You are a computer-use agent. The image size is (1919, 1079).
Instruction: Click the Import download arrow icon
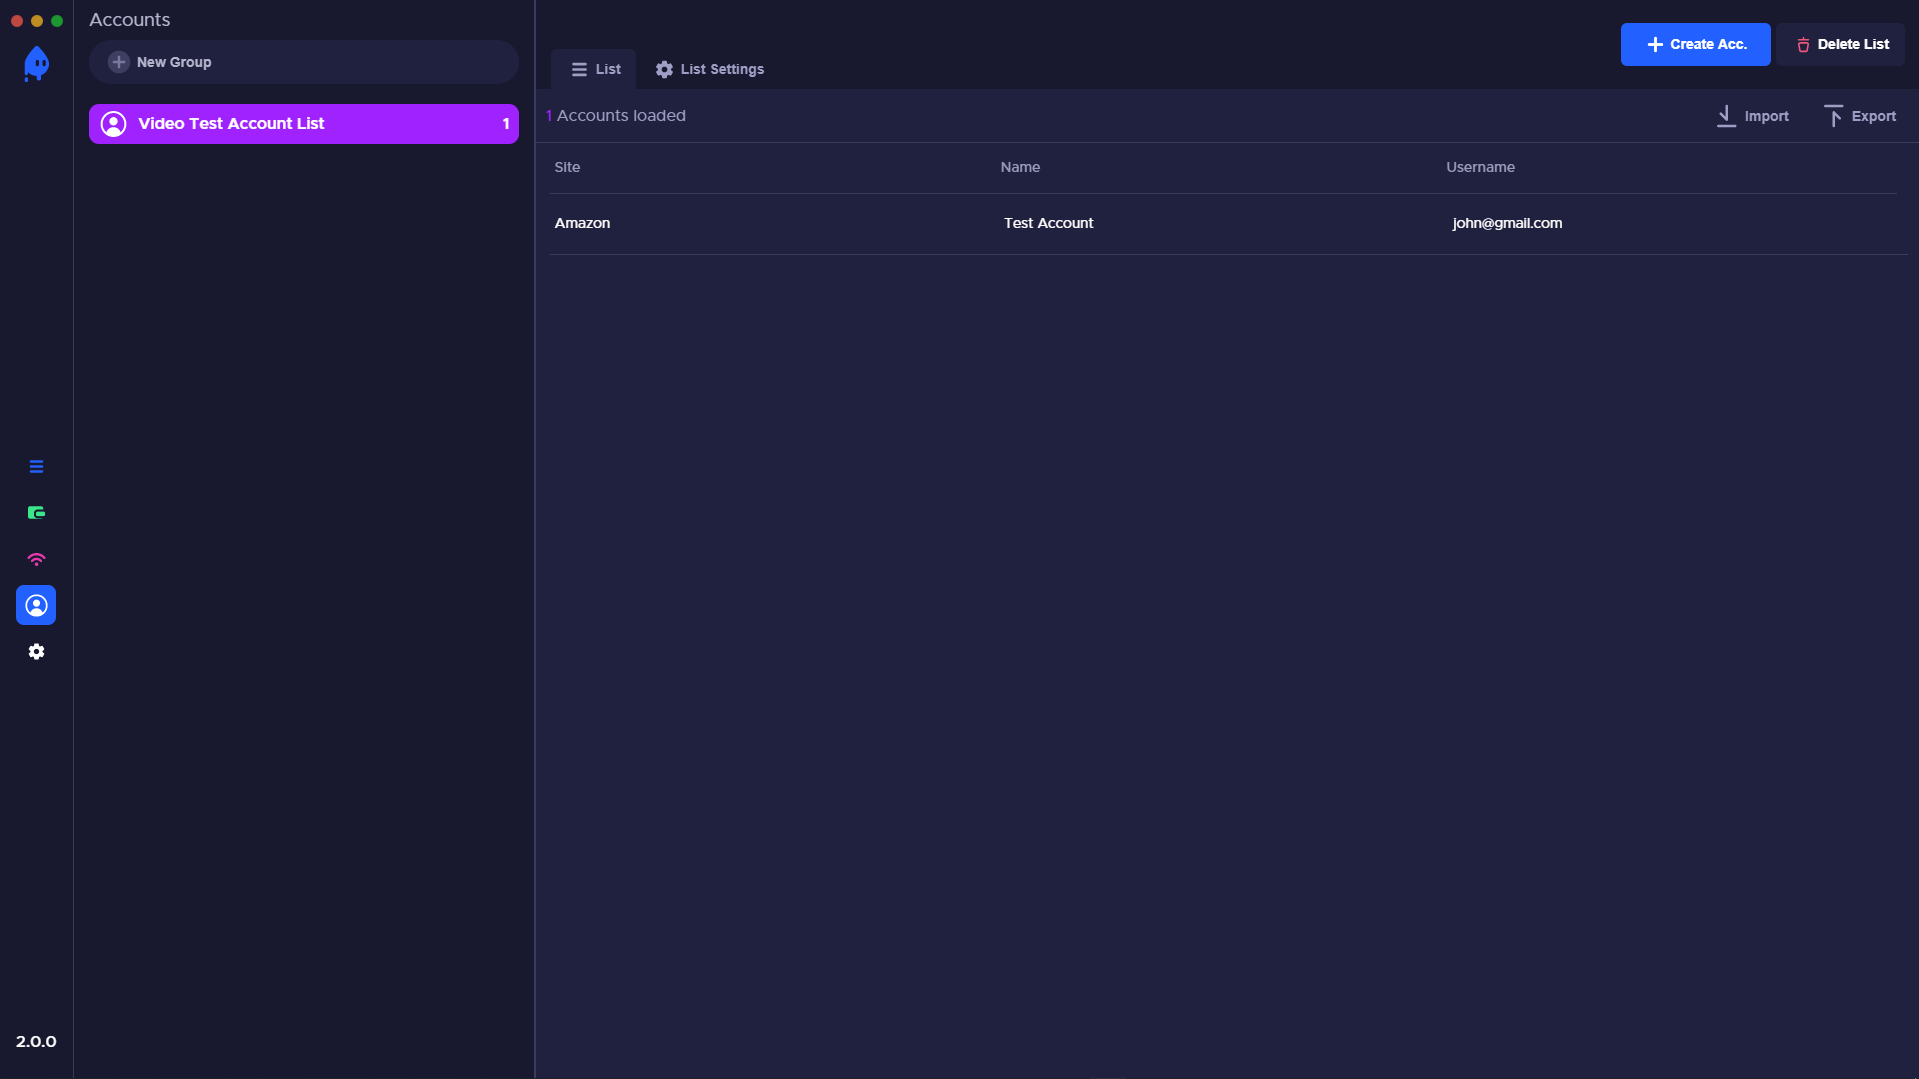(1726, 116)
